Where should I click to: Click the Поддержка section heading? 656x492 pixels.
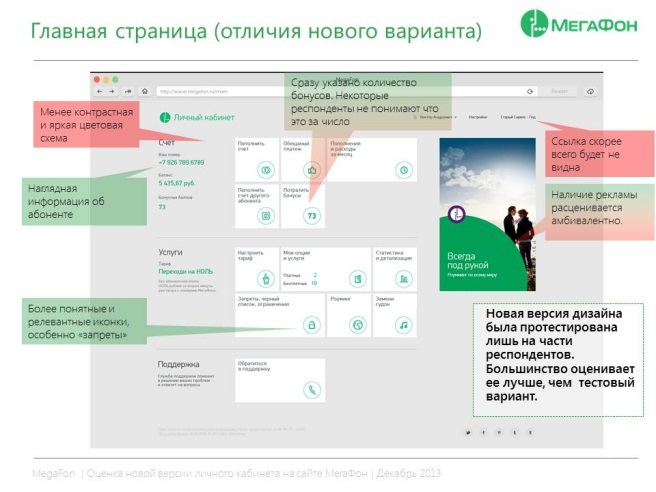click(x=179, y=364)
